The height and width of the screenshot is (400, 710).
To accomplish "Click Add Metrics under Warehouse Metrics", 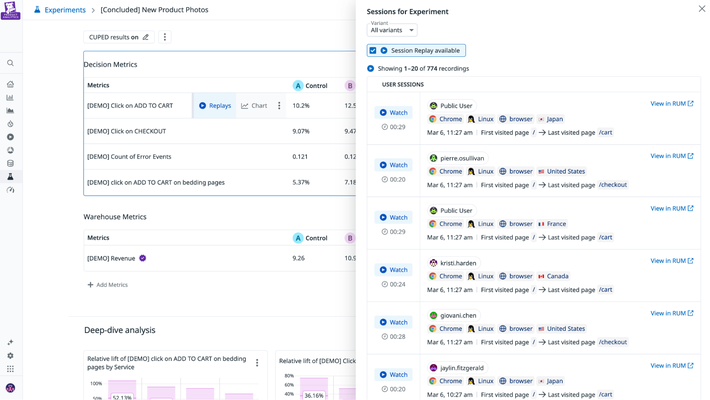I will [x=107, y=285].
